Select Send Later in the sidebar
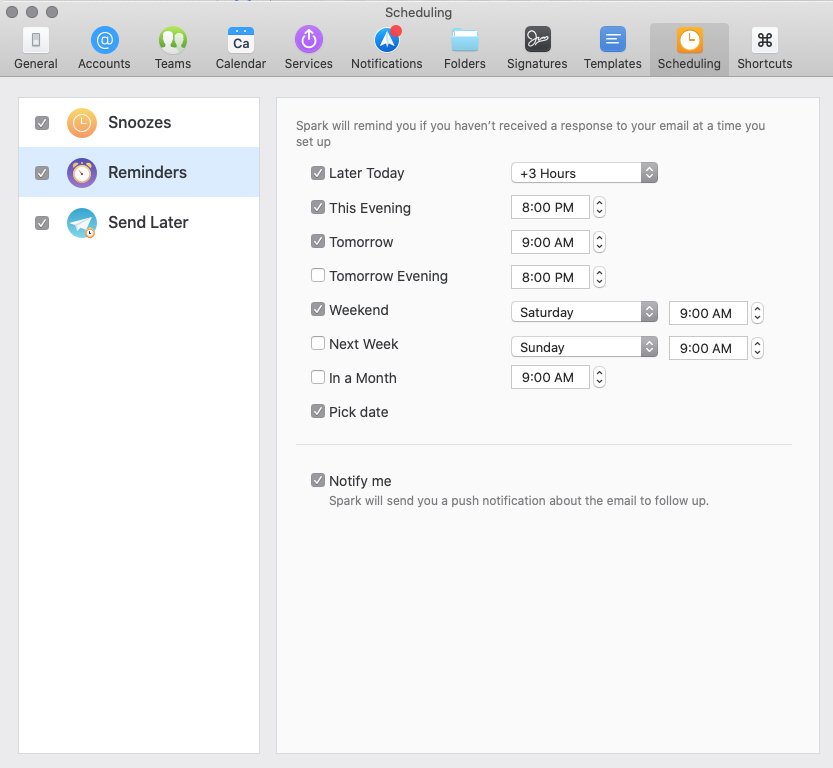 pyautogui.click(x=148, y=222)
